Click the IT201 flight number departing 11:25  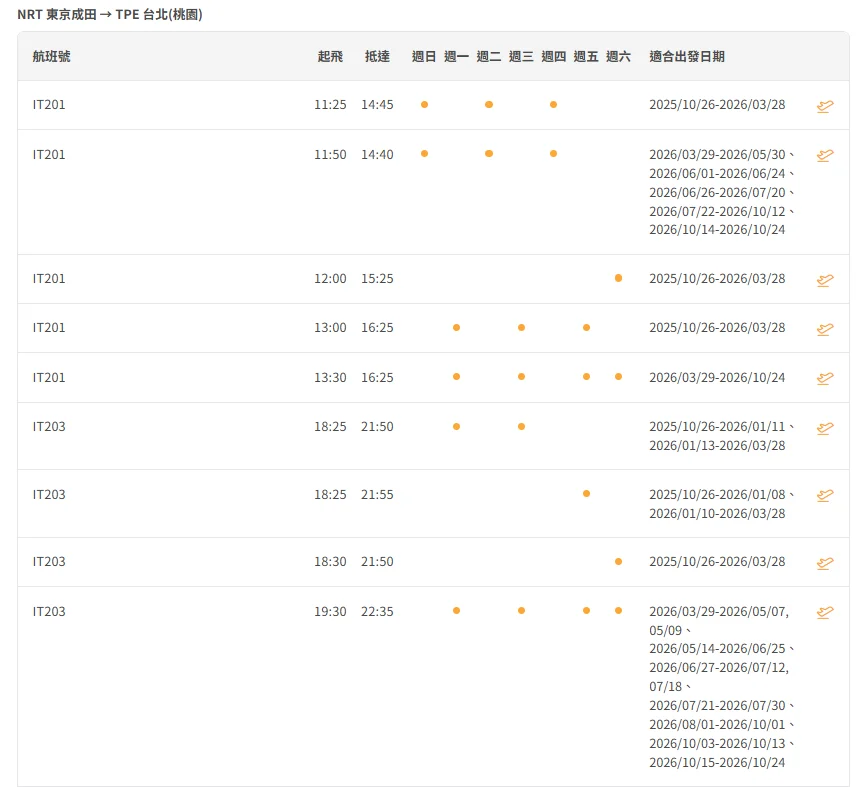pyautogui.click(x=49, y=105)
